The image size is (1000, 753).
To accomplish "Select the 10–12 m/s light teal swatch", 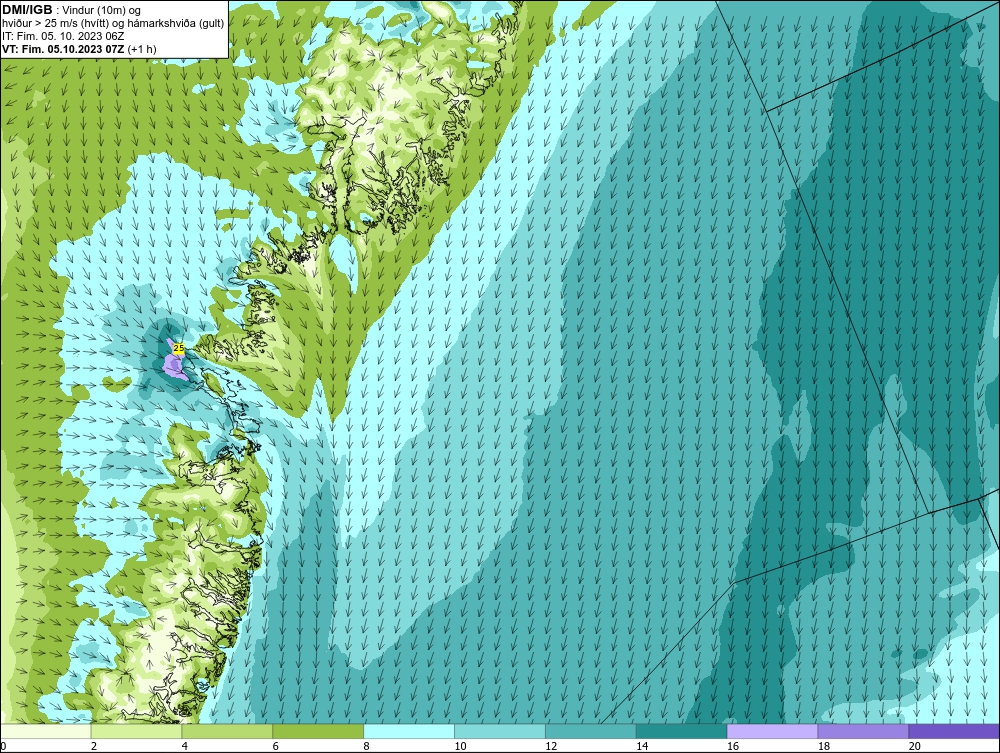I will tap(500, 731).
